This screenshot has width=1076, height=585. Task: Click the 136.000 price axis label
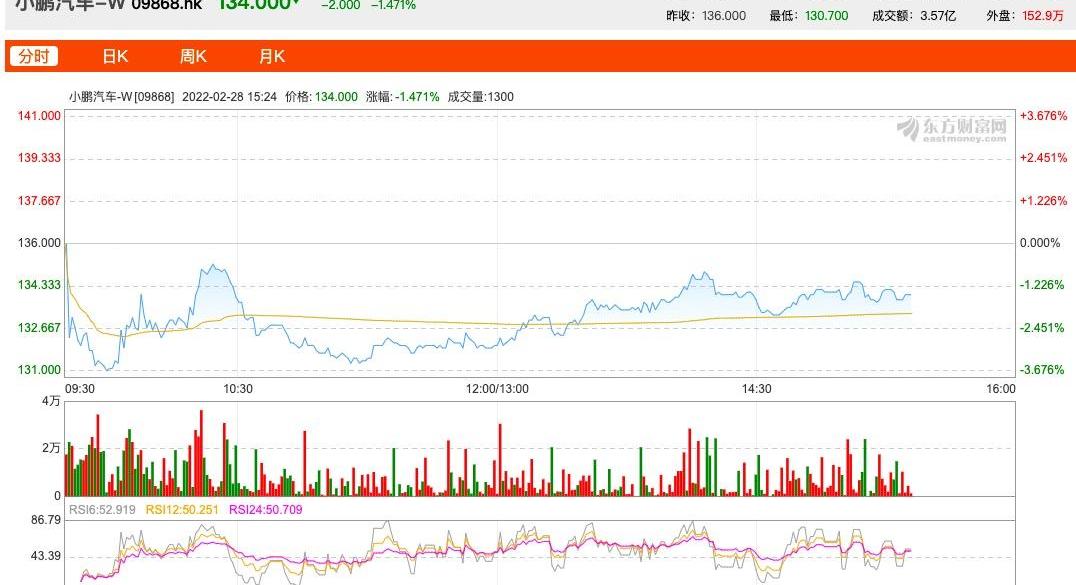click(39, 242)
